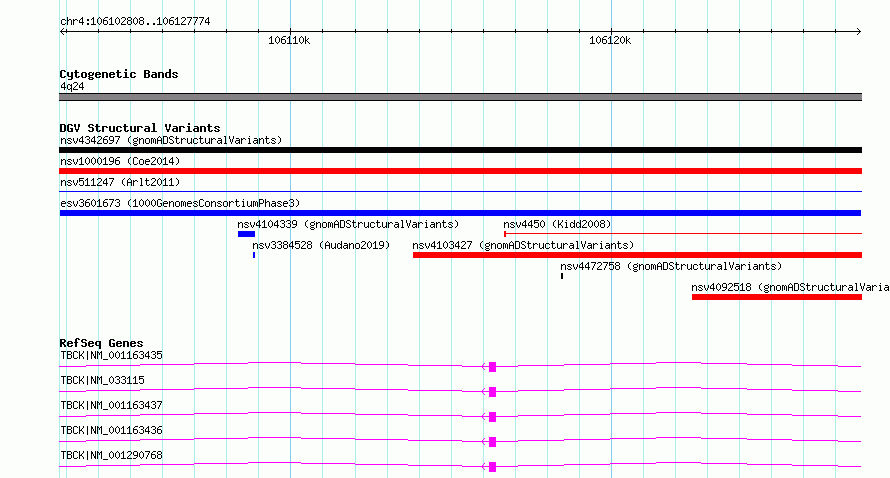Image resolution: width=890 pixels, height=478 pixels.
Task: Click the tiny nsv3384528 Audano2019 marker
Action: click(x=254, y=255)
